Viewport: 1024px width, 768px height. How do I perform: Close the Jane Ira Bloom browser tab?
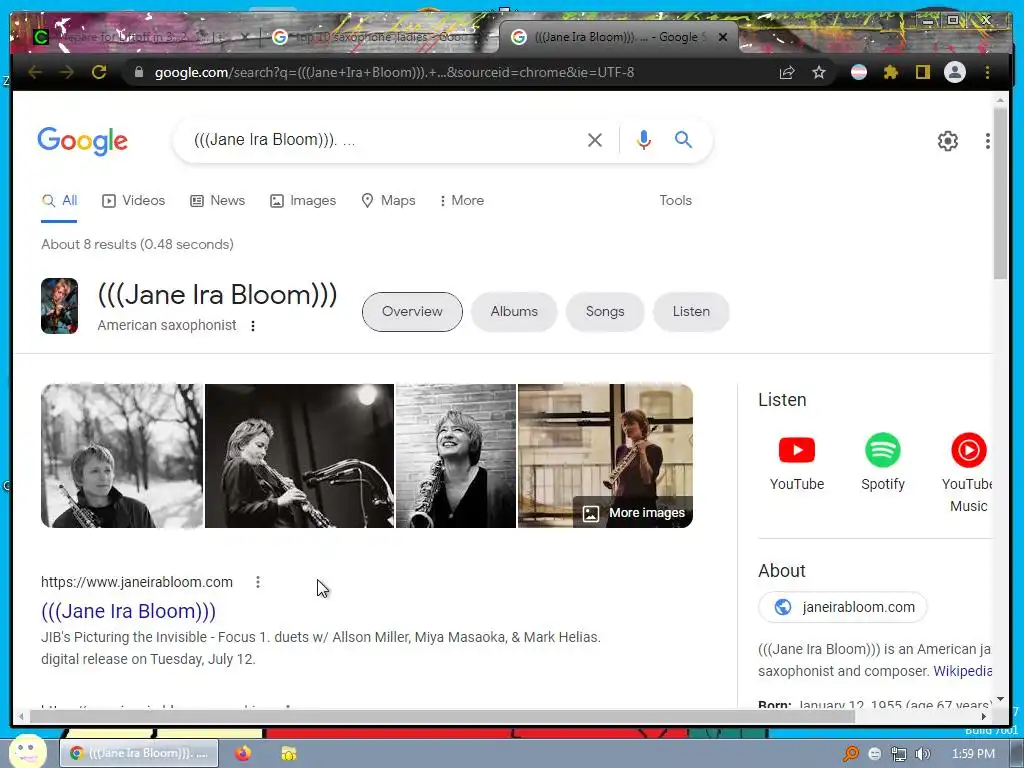click(x=723, y=37)
